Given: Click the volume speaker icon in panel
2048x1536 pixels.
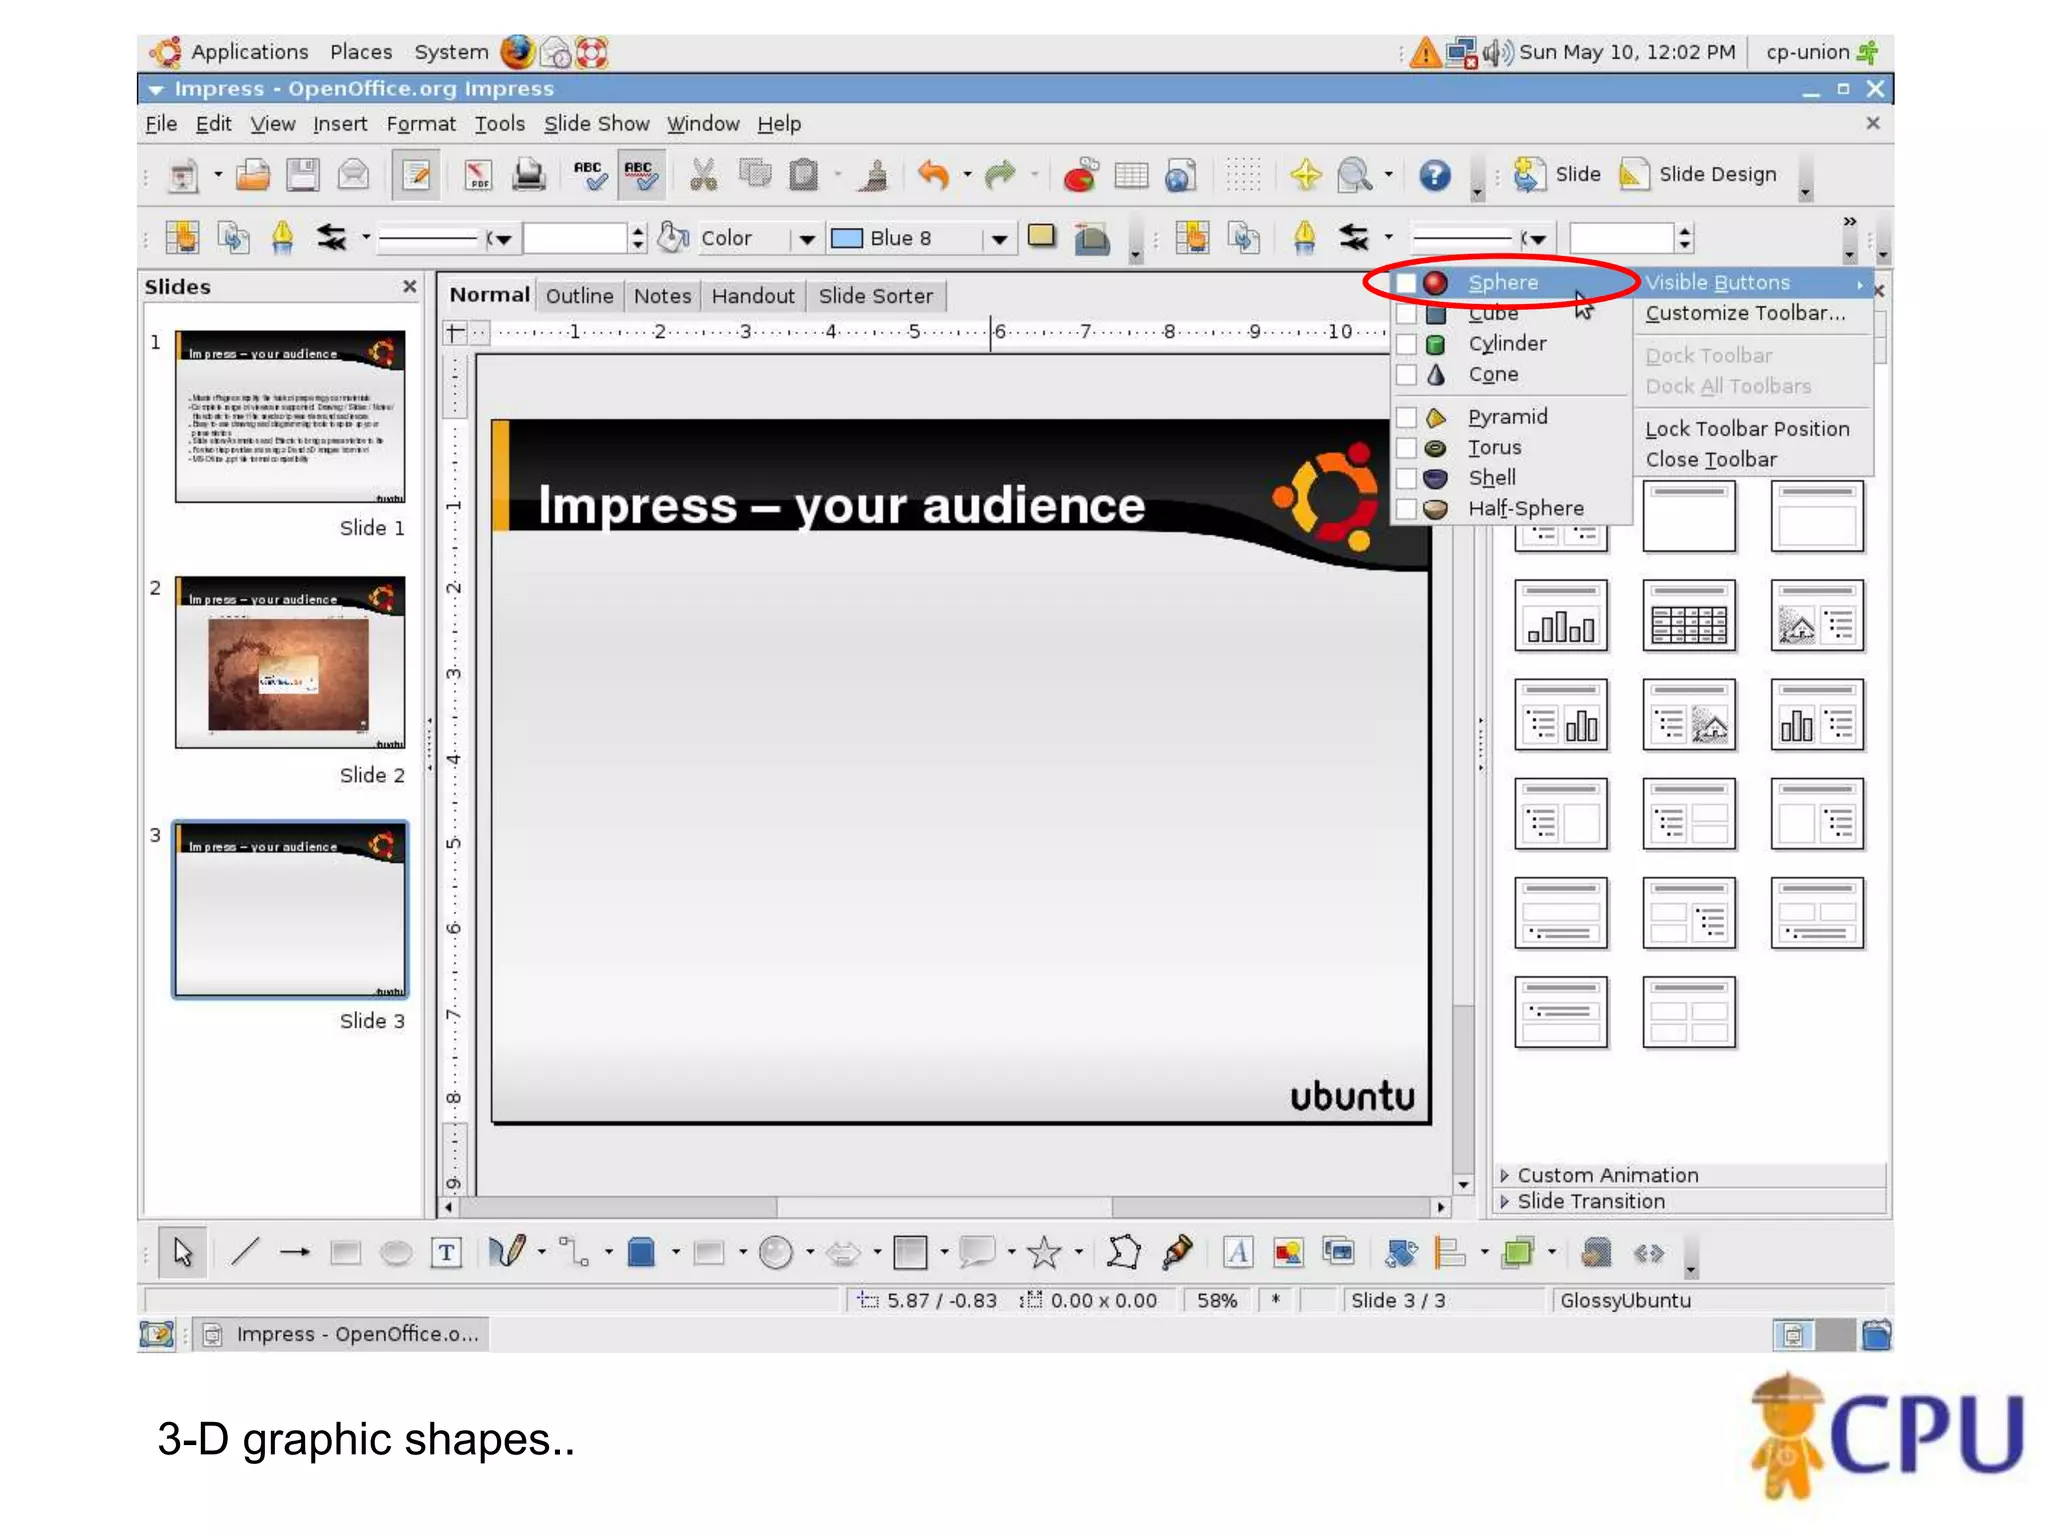Looking at the screenshot, I should click(x=1496, y=52).
